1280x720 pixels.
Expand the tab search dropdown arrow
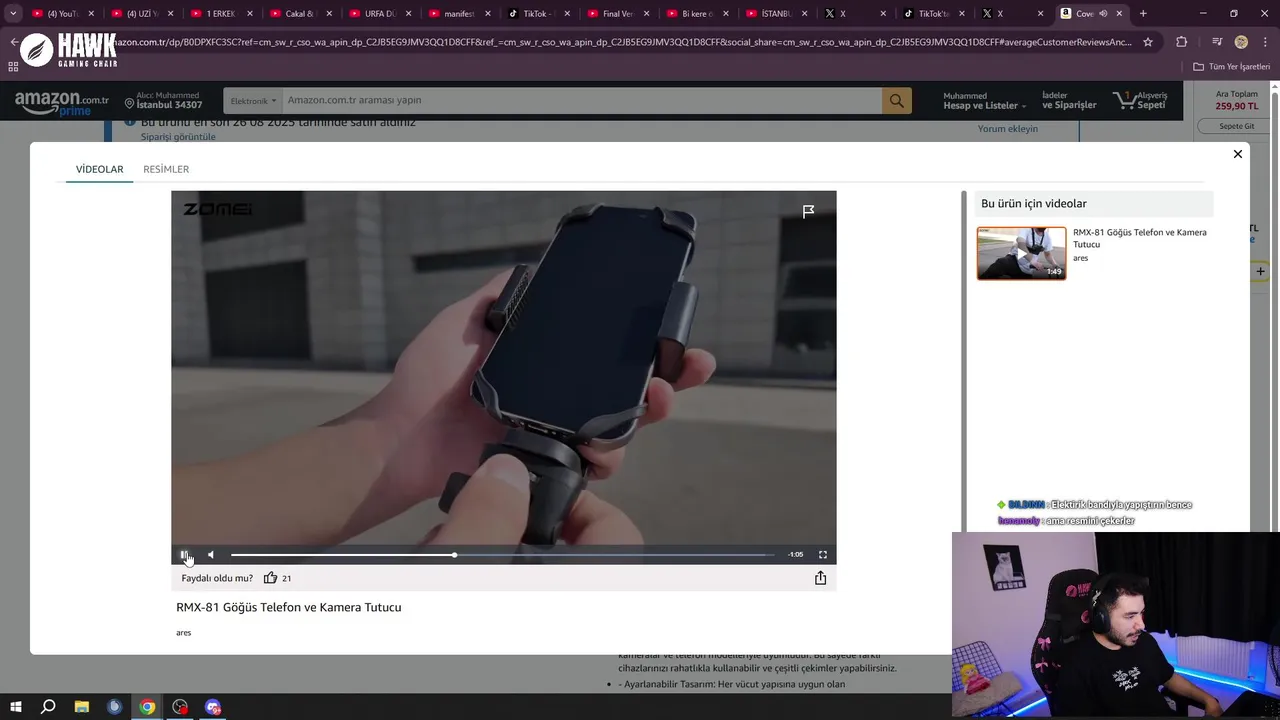[13, 14]
